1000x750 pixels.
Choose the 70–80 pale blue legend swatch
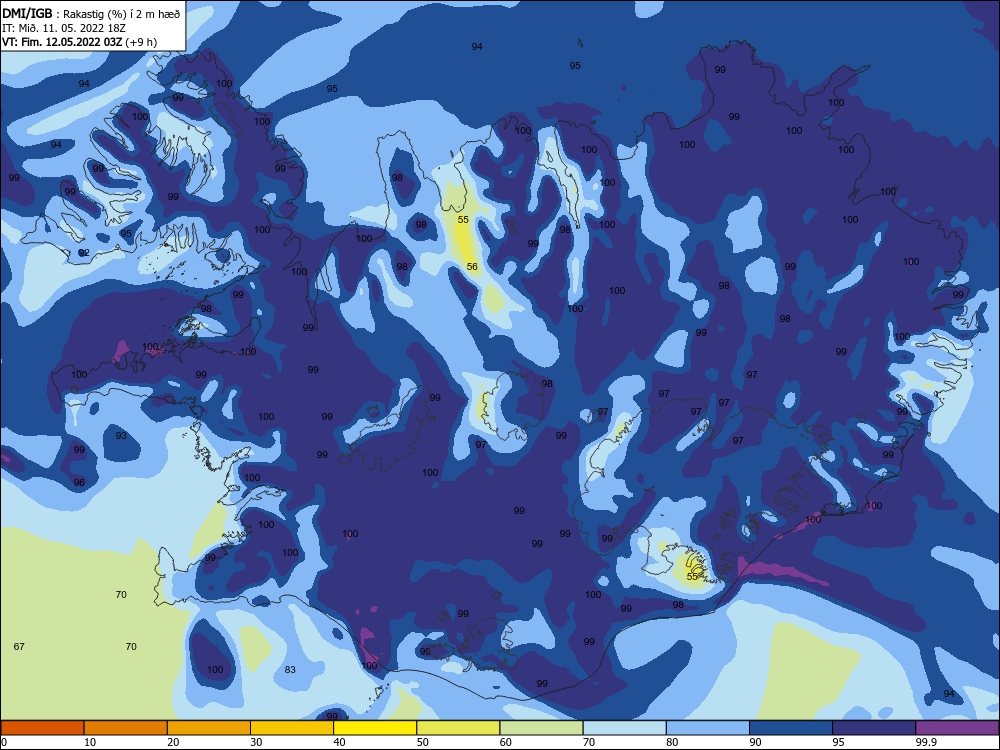click(624, 728)
